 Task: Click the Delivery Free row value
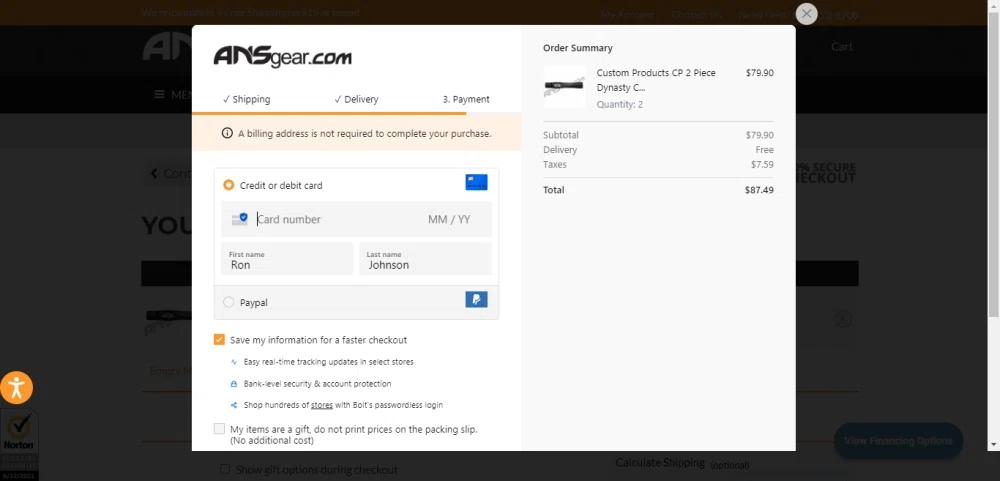[x=764, y=150]
